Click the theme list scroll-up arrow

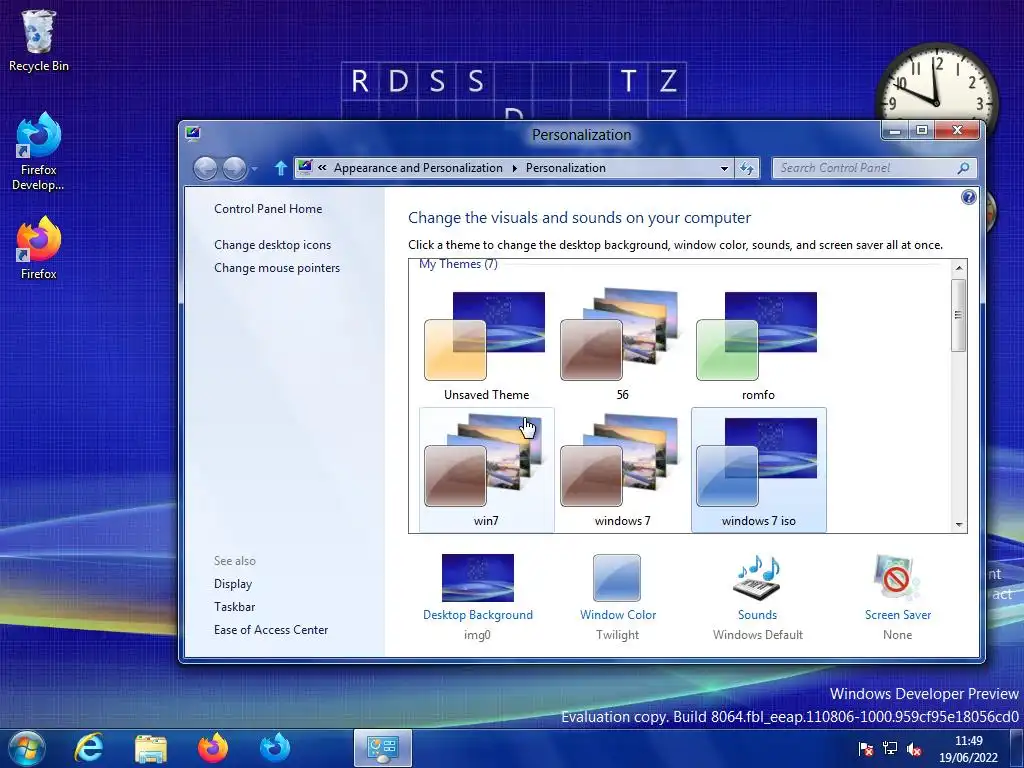[959, 268]
